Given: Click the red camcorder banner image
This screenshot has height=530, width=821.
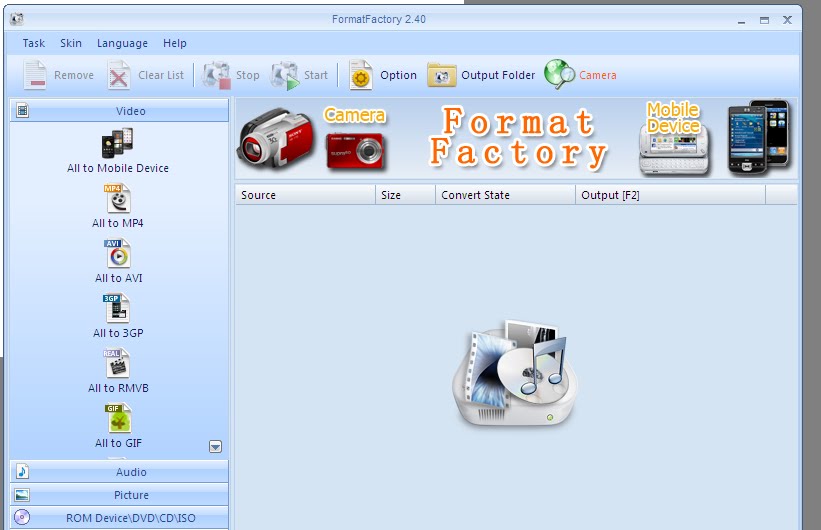Looking at the screenshot, I should tap(276, 138).
